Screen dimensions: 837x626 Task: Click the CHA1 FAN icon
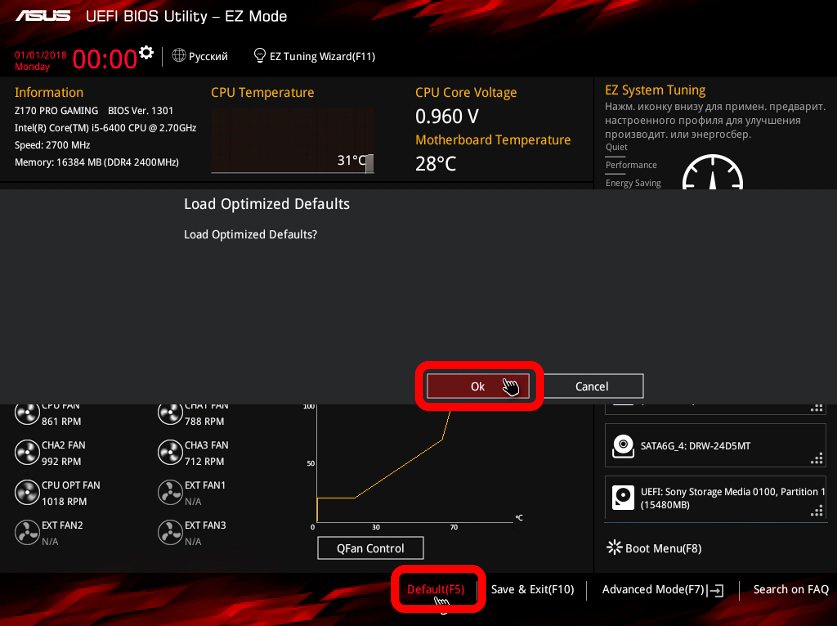pyautogui.click(x=170, y=413)
